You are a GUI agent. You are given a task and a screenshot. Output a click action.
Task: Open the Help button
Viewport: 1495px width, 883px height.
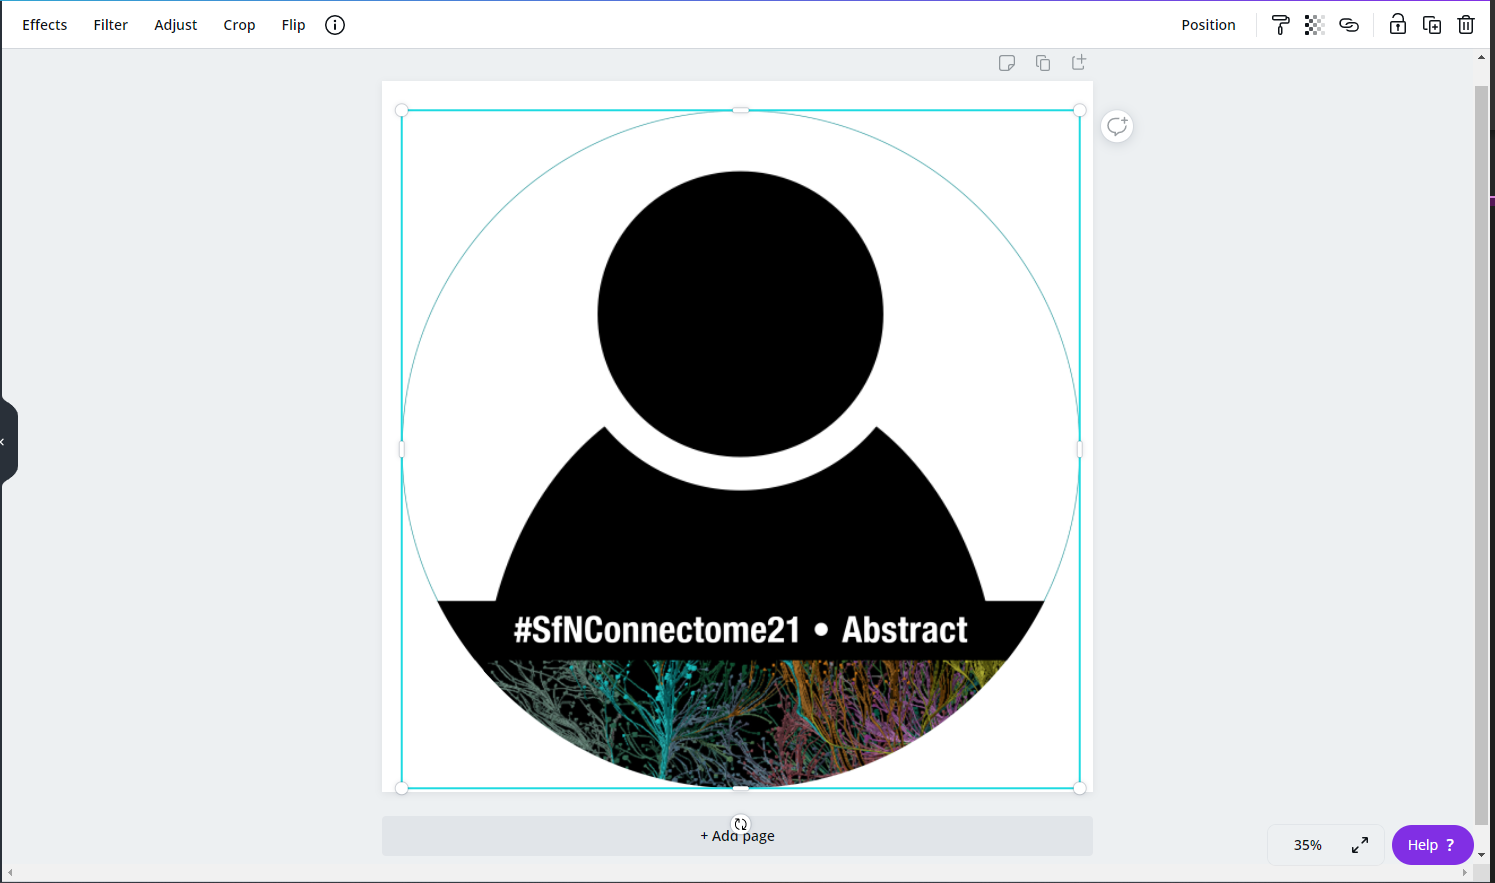click(x=1432, y=845)
